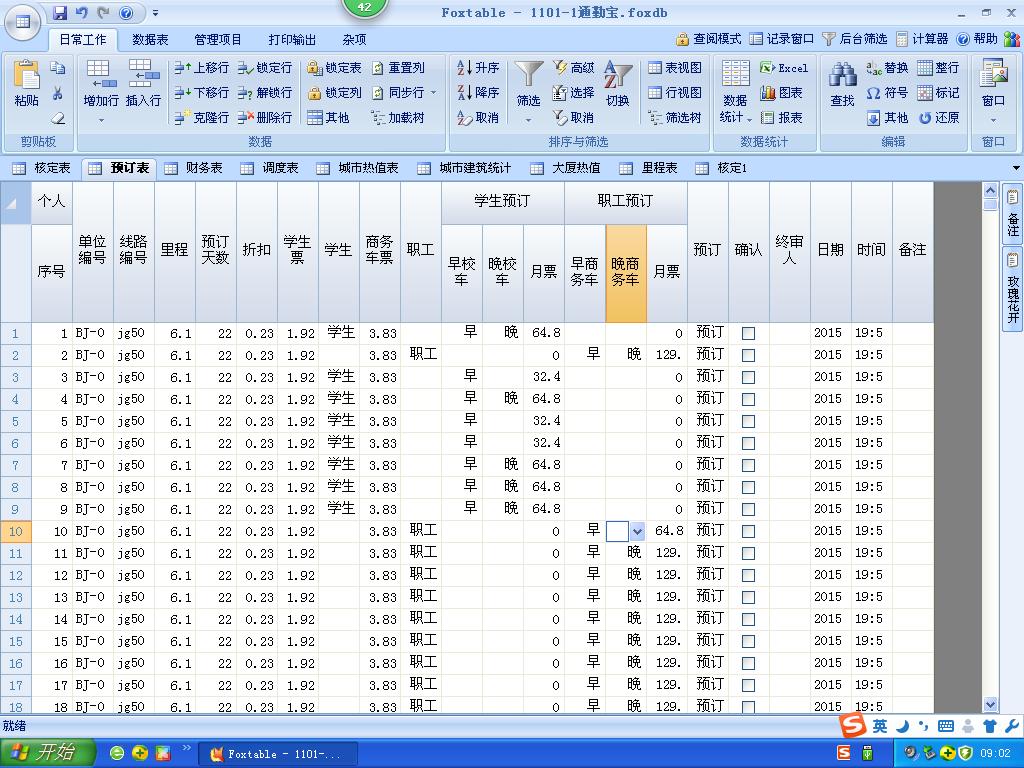Toggle 确认 checkbox in row 12
Image resolution: width=1024 pixels, height=768 pixels.
coord(748,575)
